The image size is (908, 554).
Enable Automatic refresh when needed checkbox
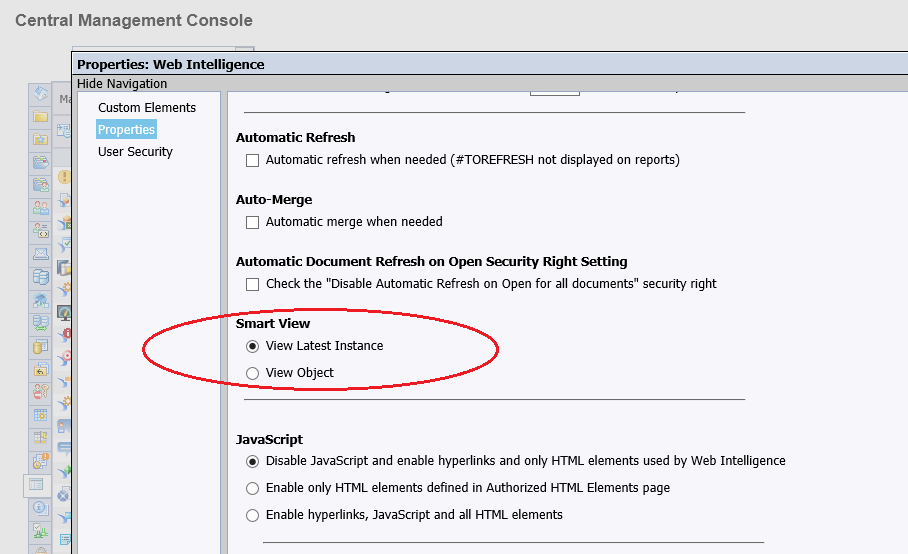point(252,160)
